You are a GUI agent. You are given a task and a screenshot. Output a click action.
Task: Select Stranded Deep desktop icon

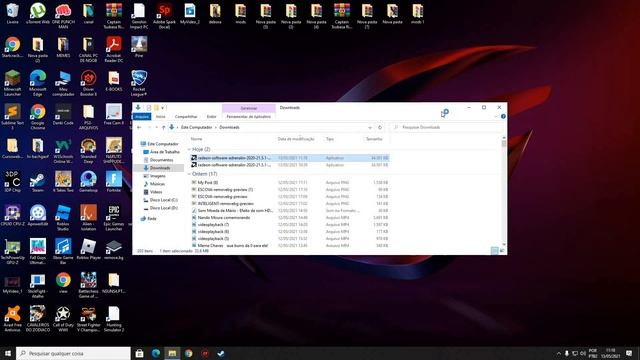pyautogui.click(x=88, y=151)
